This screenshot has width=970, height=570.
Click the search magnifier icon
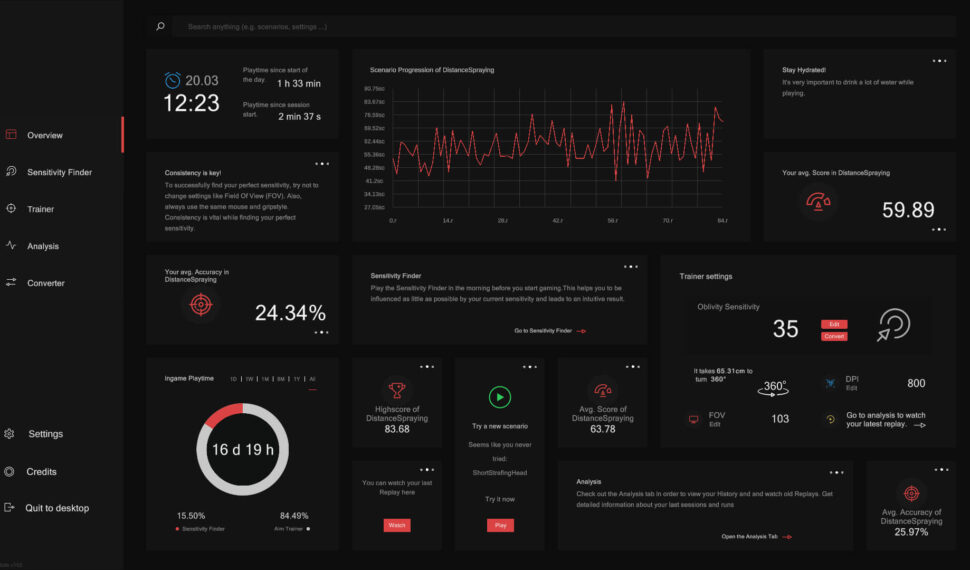160,27
